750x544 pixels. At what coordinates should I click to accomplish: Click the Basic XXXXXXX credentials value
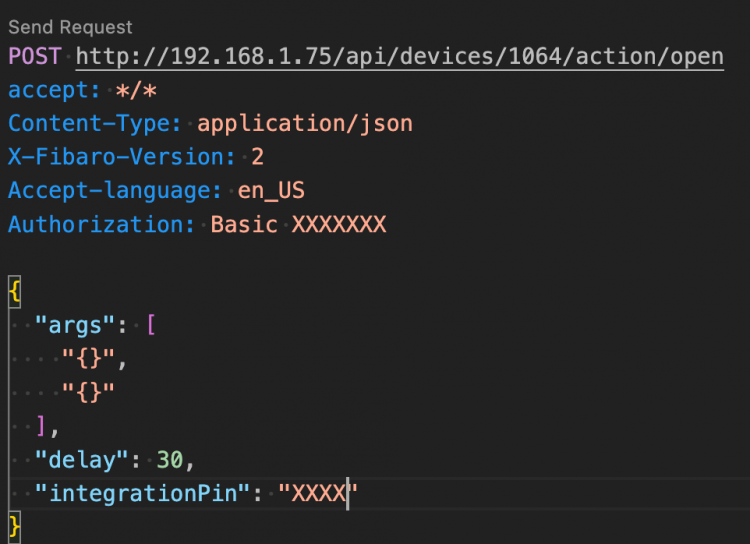click(x=298, y=224)
